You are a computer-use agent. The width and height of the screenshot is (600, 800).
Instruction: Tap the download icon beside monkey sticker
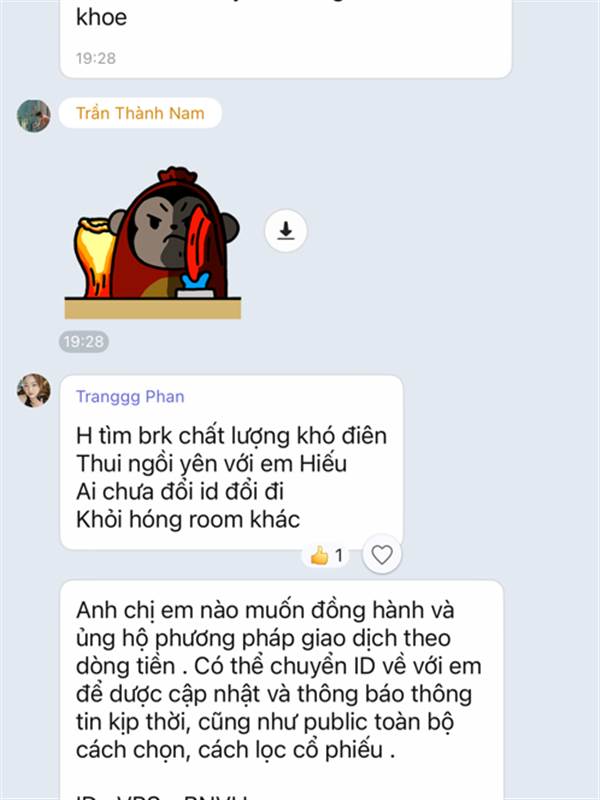point(286,231)
